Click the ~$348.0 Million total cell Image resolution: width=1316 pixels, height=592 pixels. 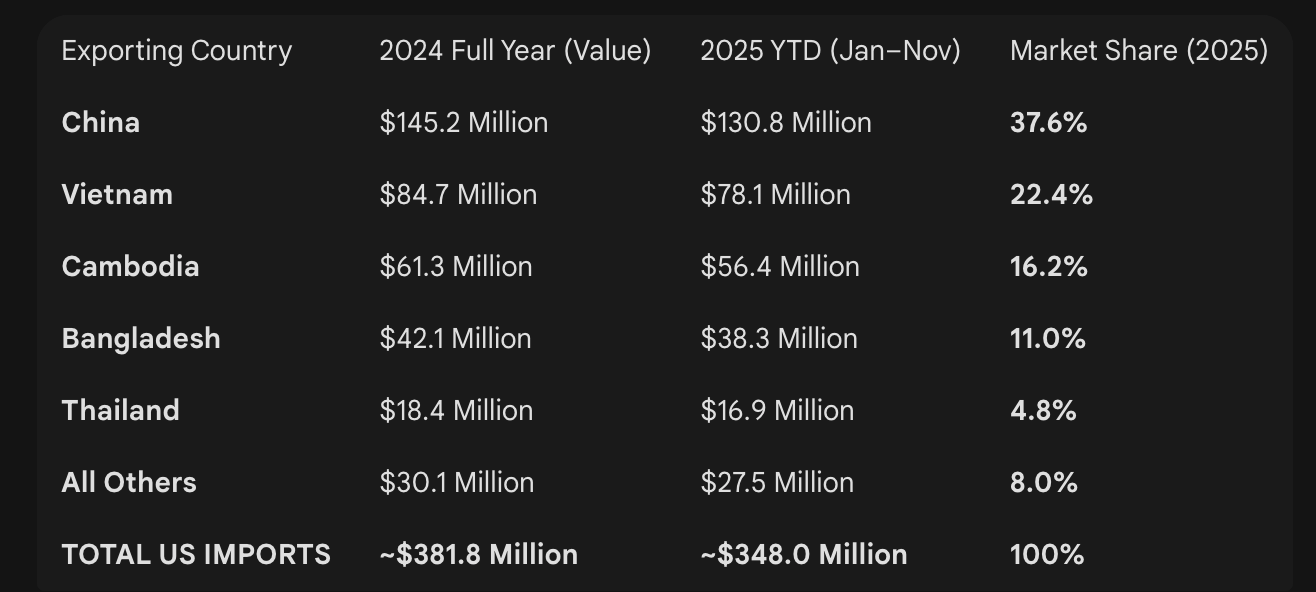[803, 555]
